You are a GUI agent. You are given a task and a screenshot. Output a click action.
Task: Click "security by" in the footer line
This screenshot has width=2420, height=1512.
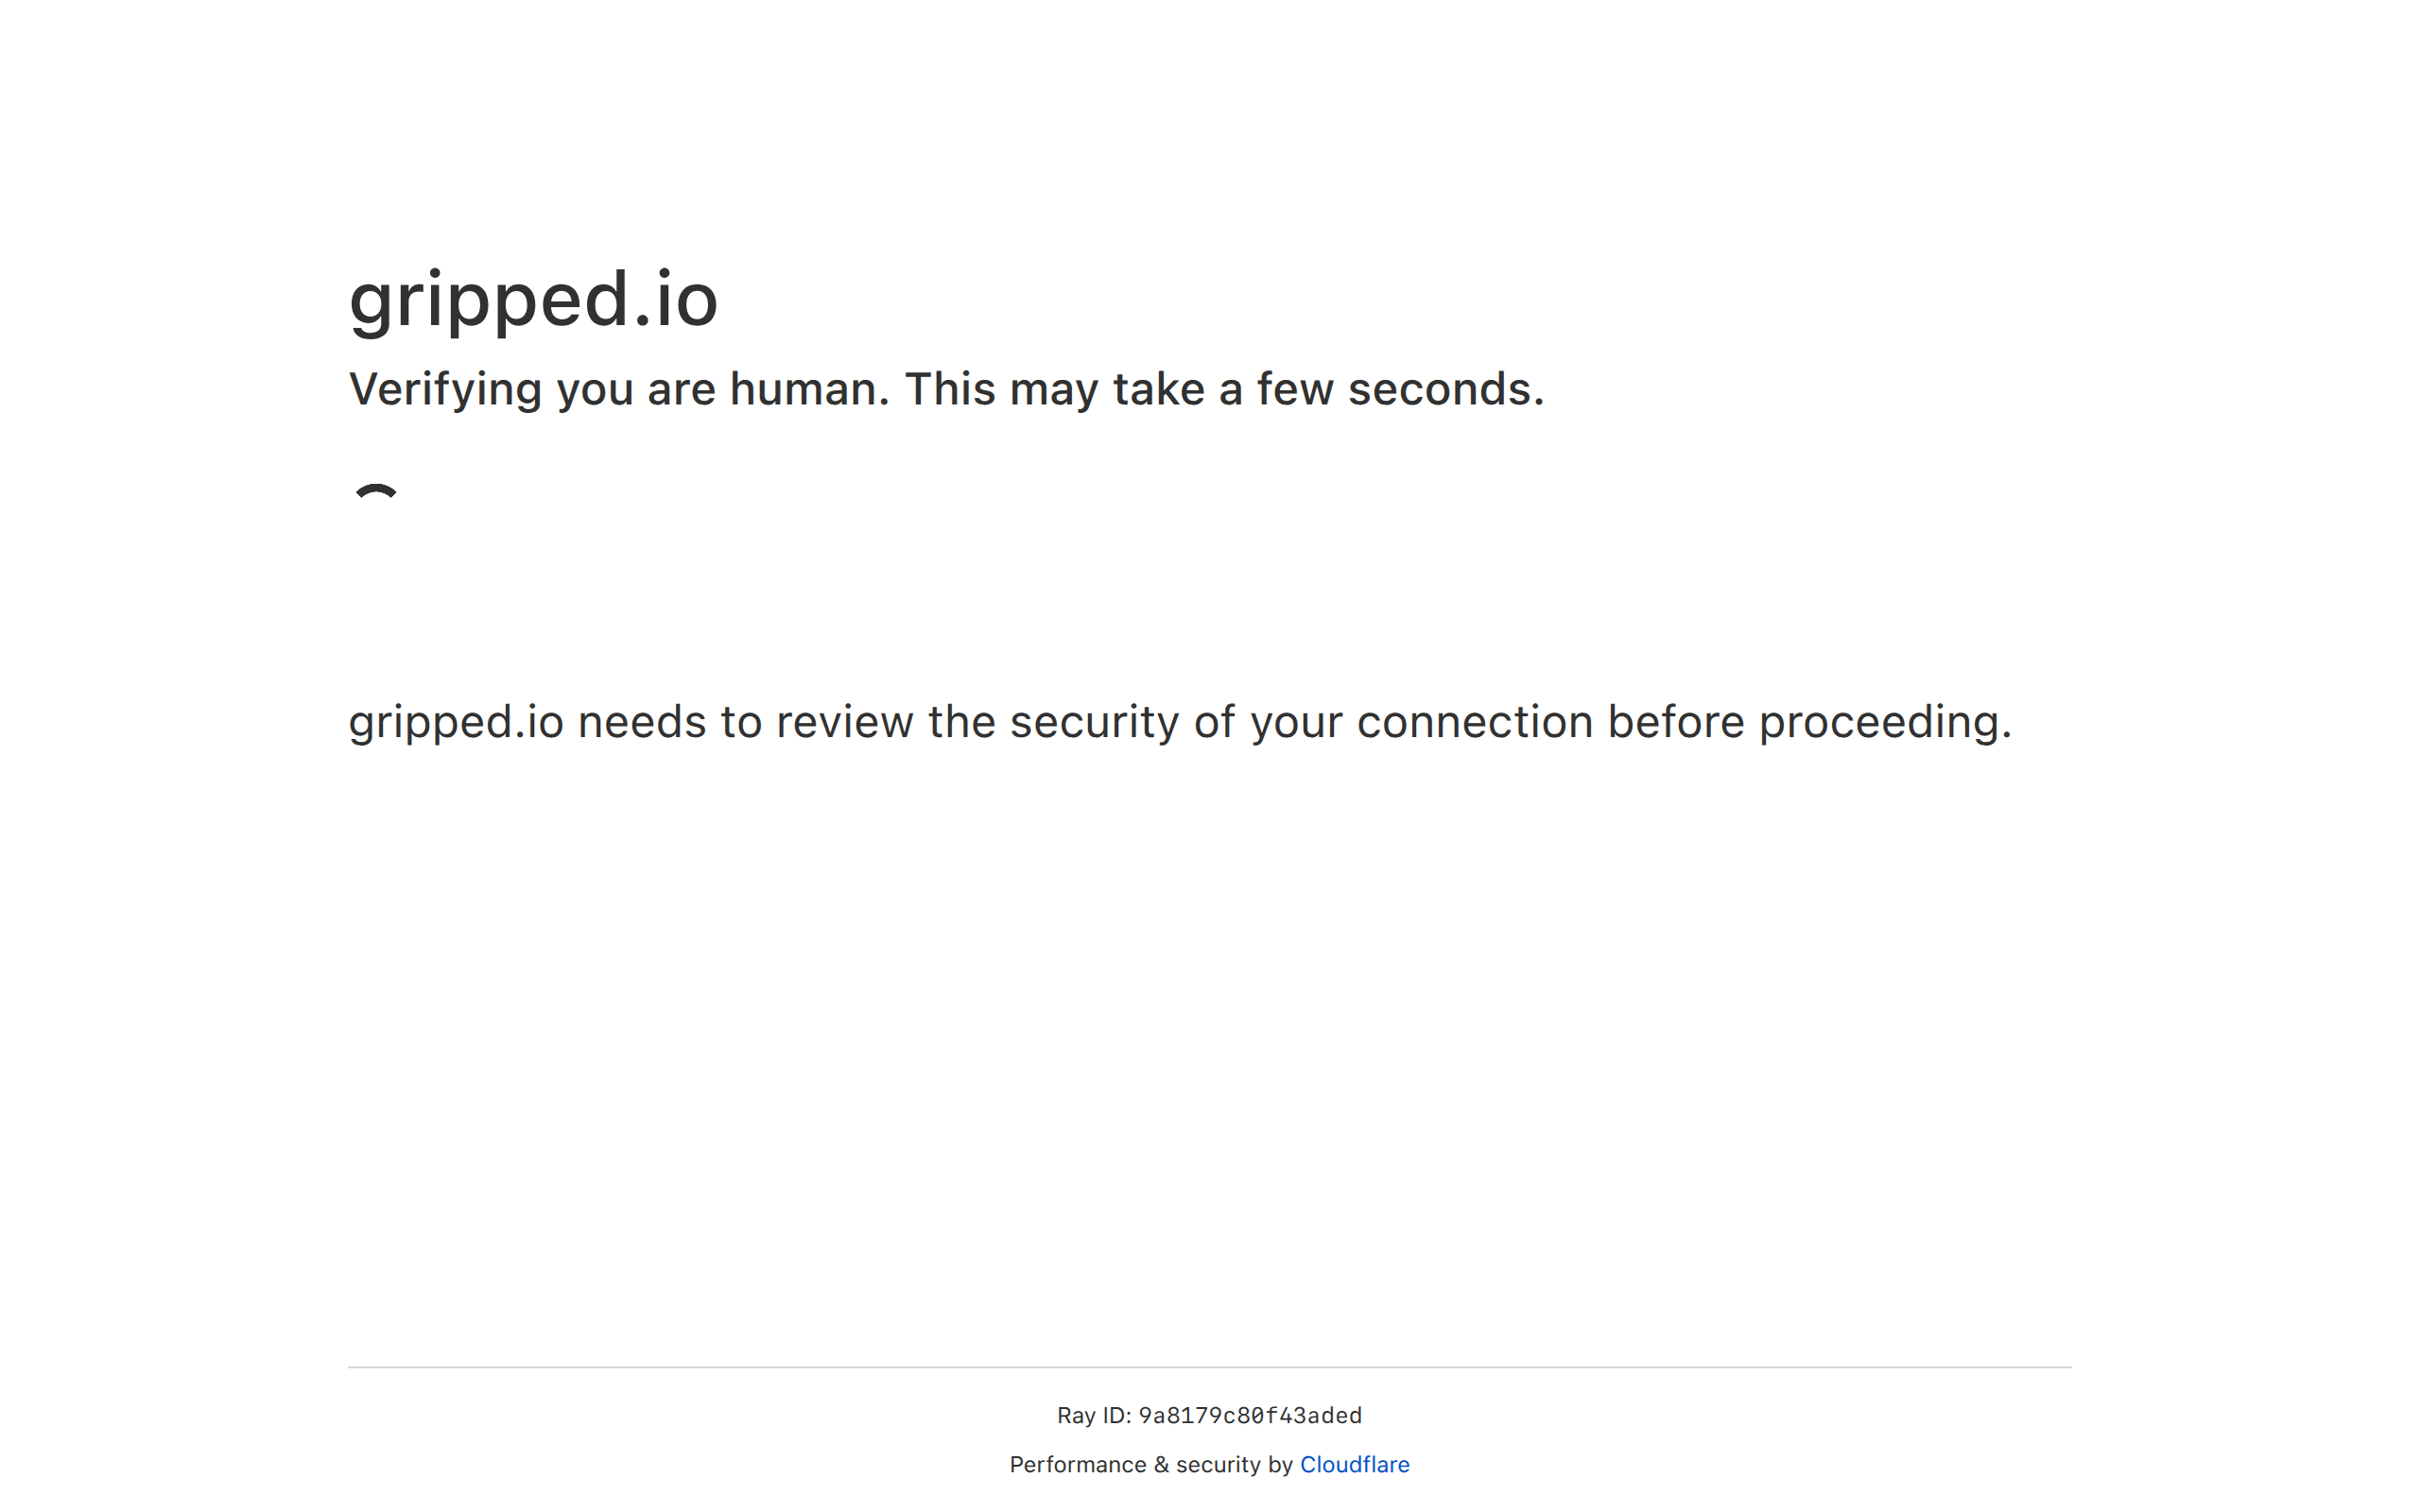(x=1233, y=1464)
